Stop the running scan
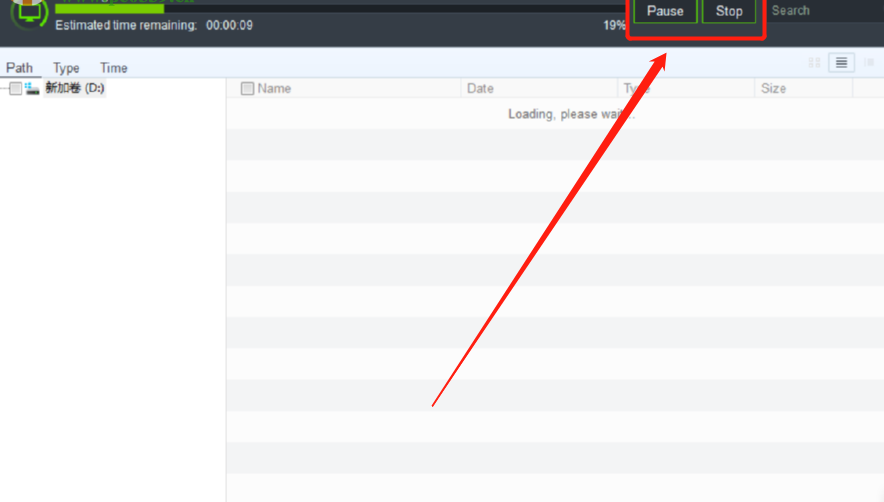This screenshot has width=884, height=502. [729, 11]
